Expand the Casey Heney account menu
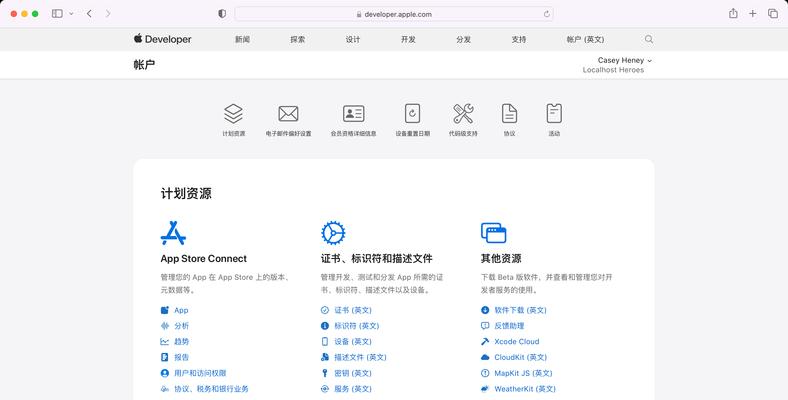 coord(625,60)
